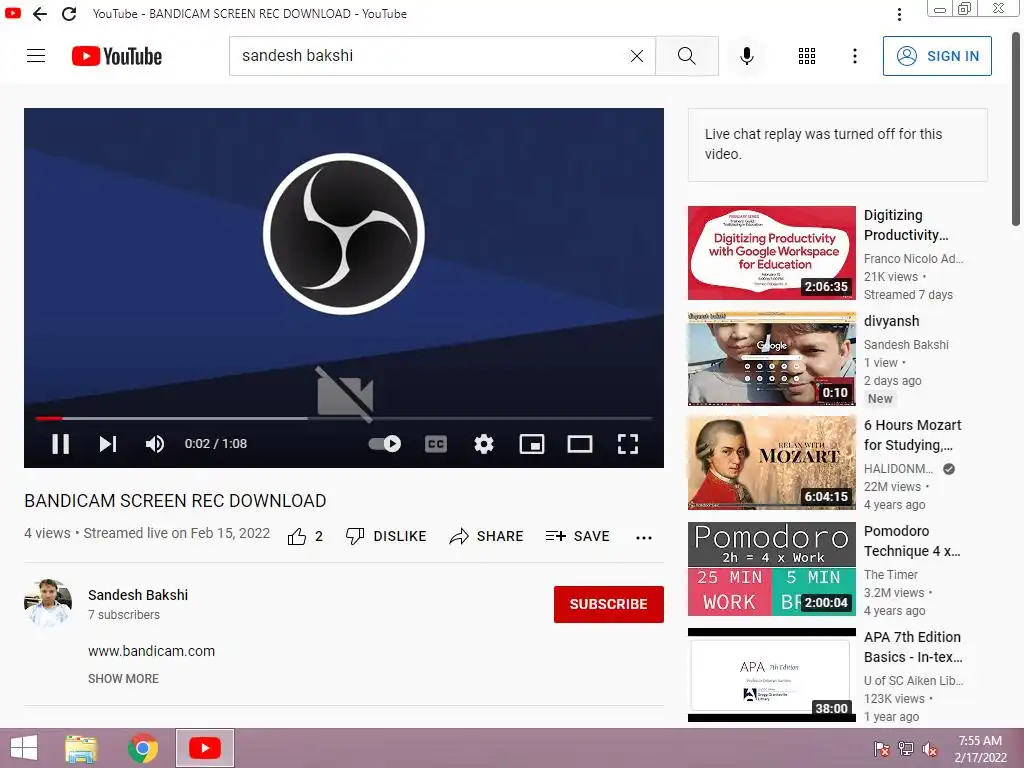This screenshot has height=768, width=1024.
Task: Open the YouTube hamburger guide menu
Action: tap(36, 56)
